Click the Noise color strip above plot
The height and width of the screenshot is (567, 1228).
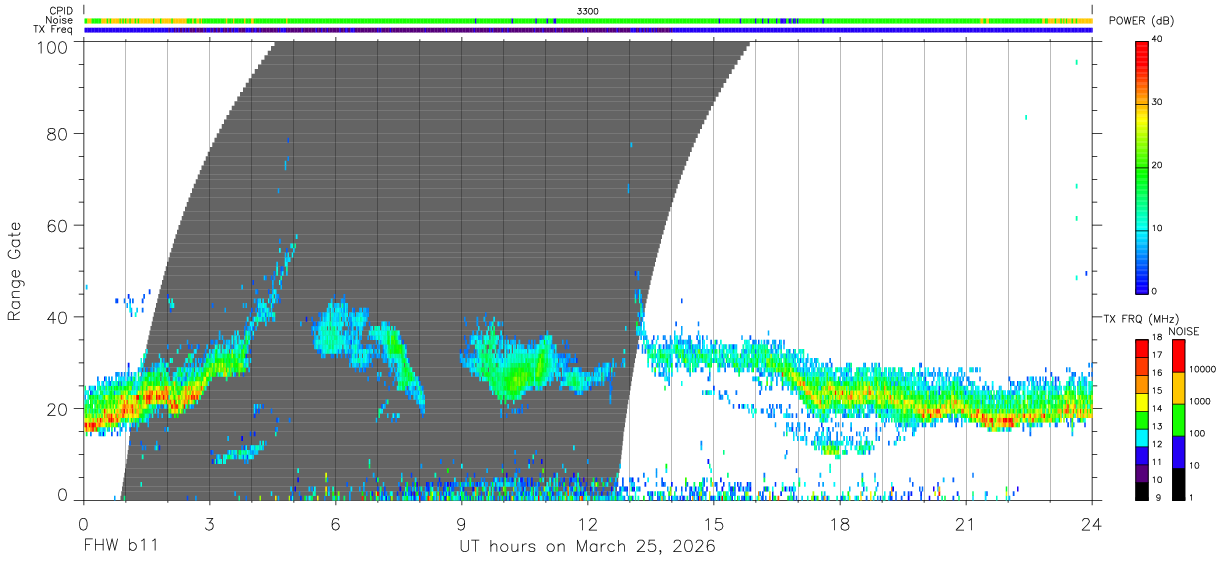588,20
